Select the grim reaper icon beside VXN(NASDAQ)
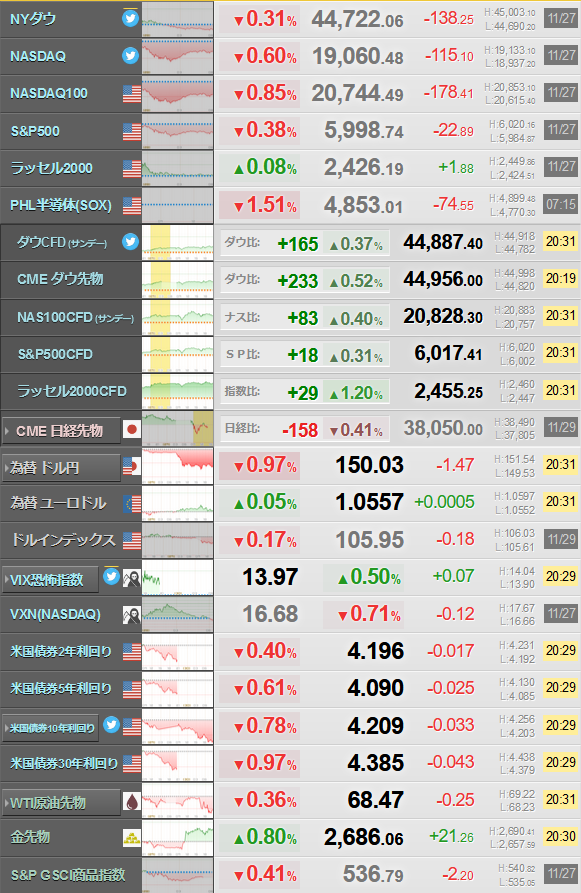The width and height of the screenshot is (581, 893). coord(132,615)
